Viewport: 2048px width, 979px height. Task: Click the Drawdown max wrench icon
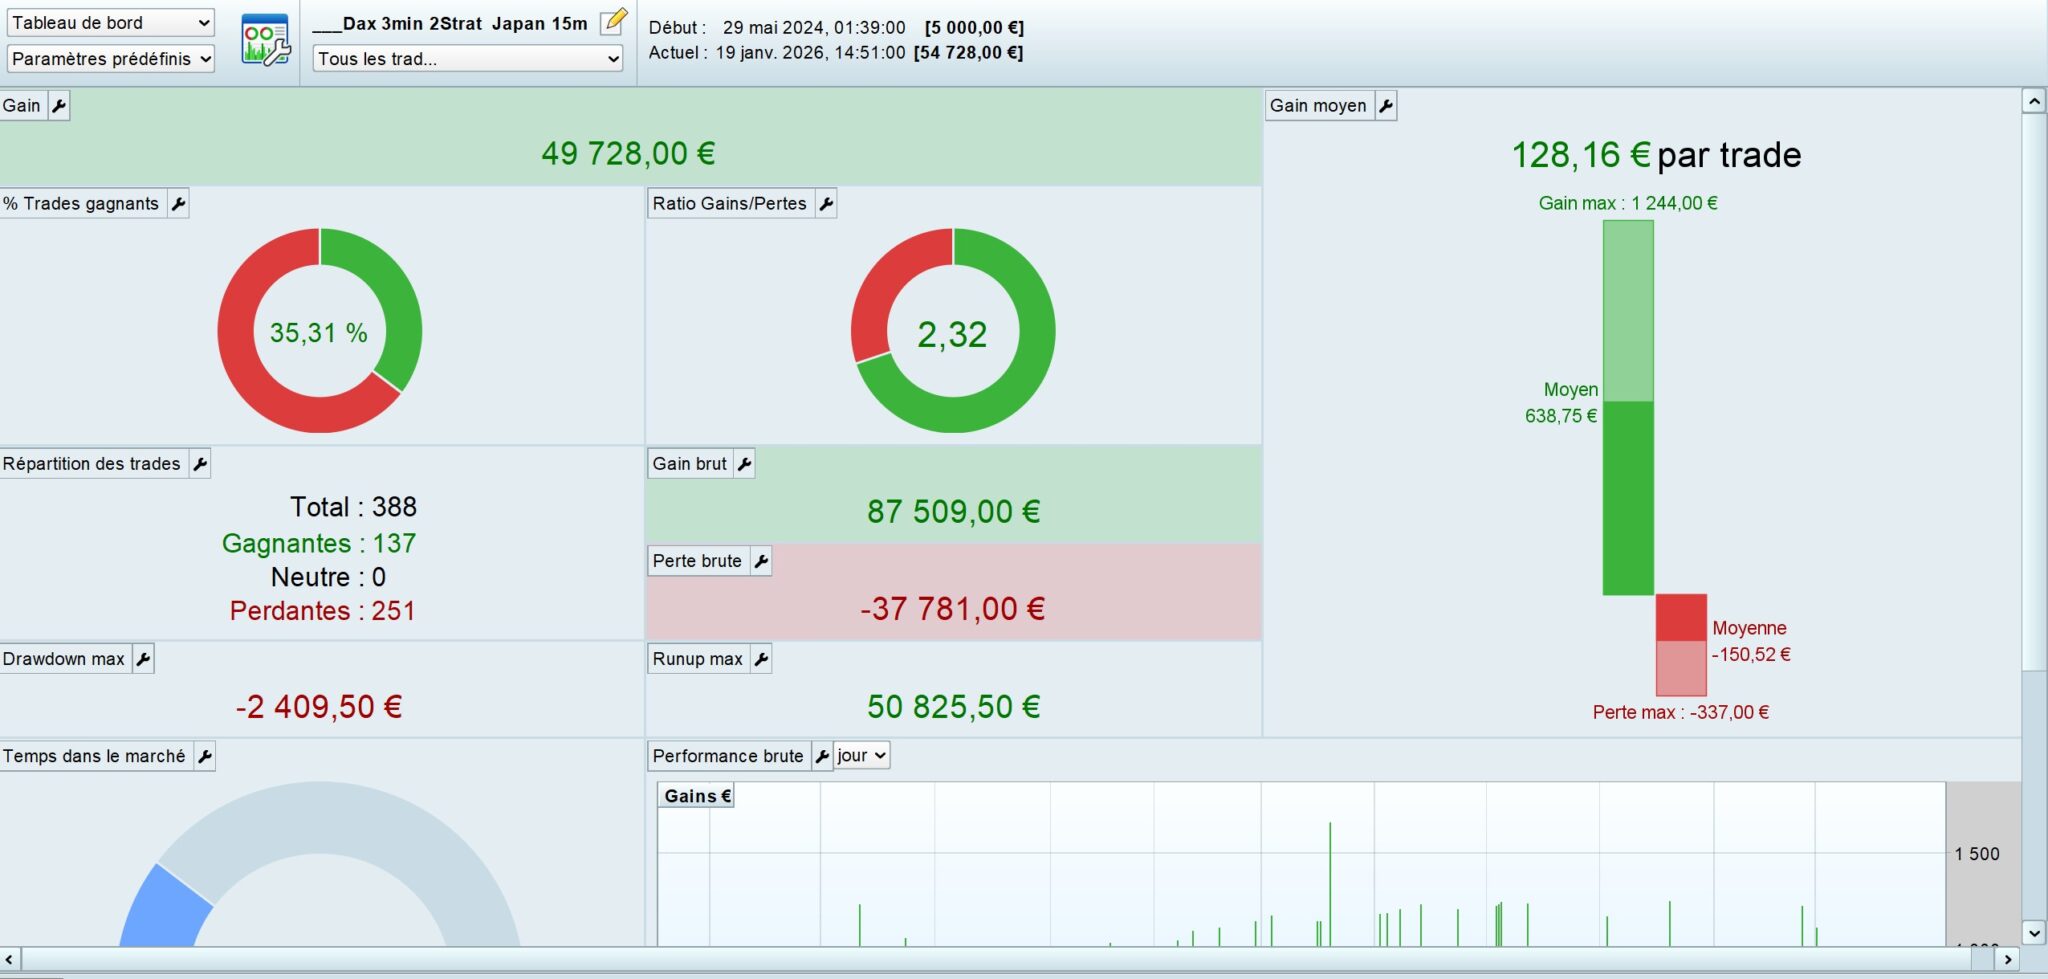click(x=143, y=659)
